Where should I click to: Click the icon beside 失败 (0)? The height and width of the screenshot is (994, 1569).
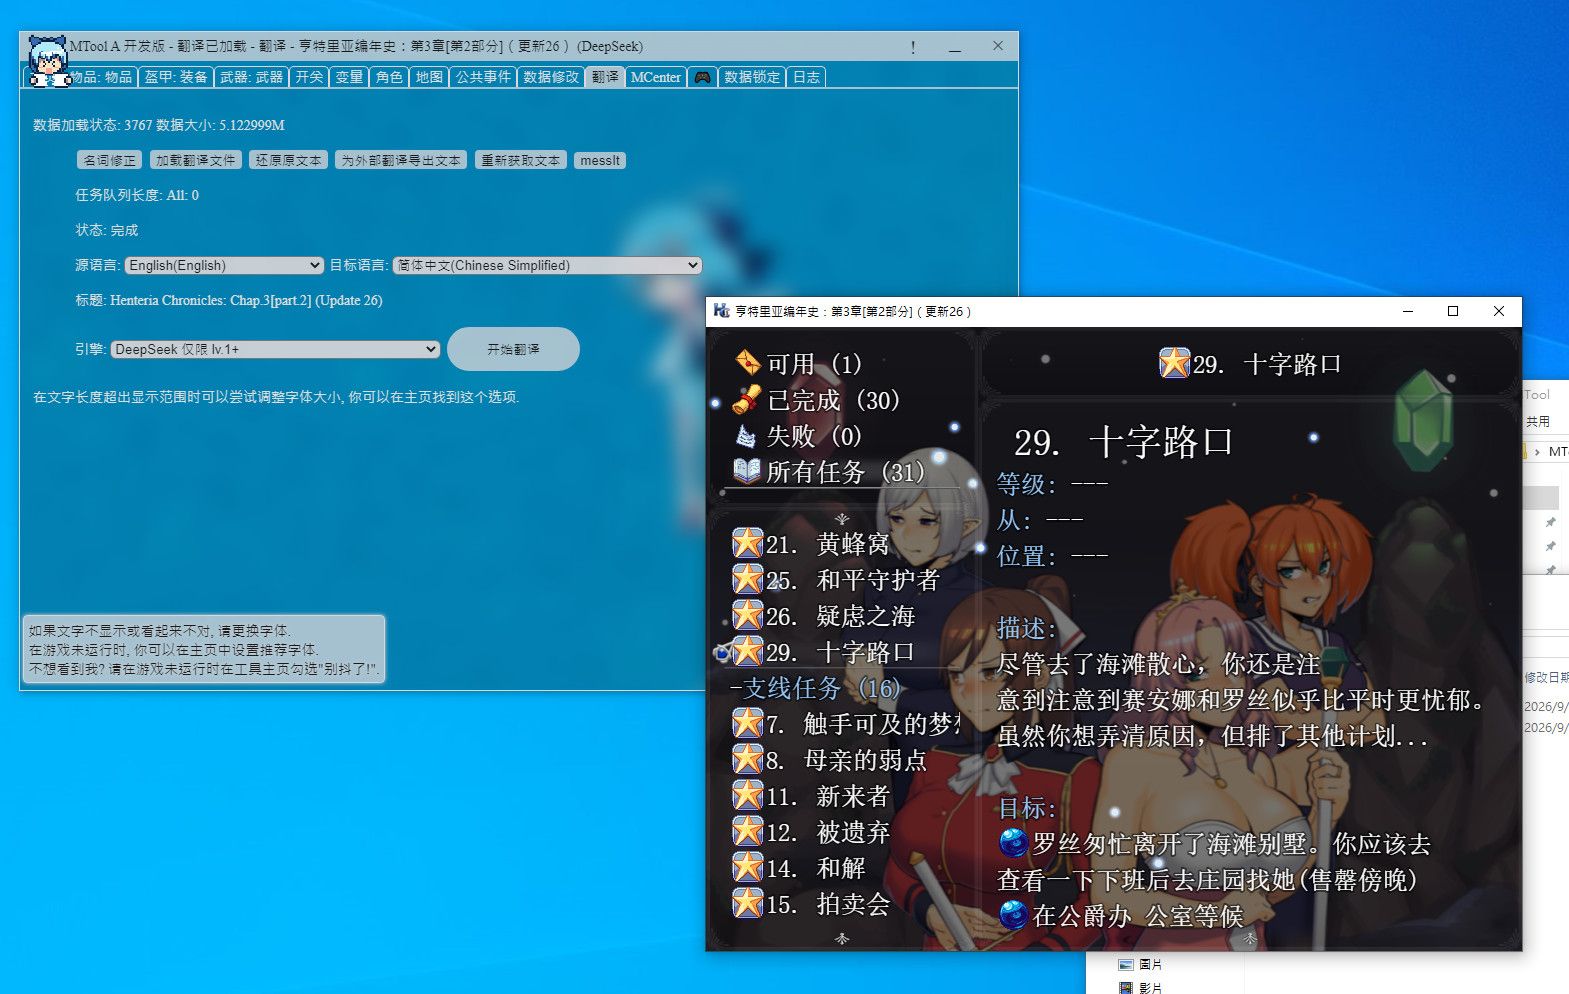pyautogui.click(x=747, y=436)
